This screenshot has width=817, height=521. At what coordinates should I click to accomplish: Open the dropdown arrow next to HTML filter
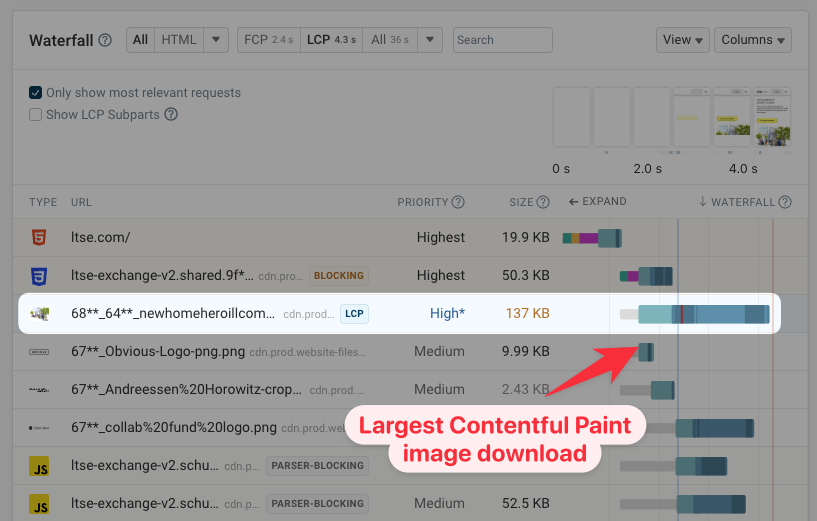[x=216, y=40]
